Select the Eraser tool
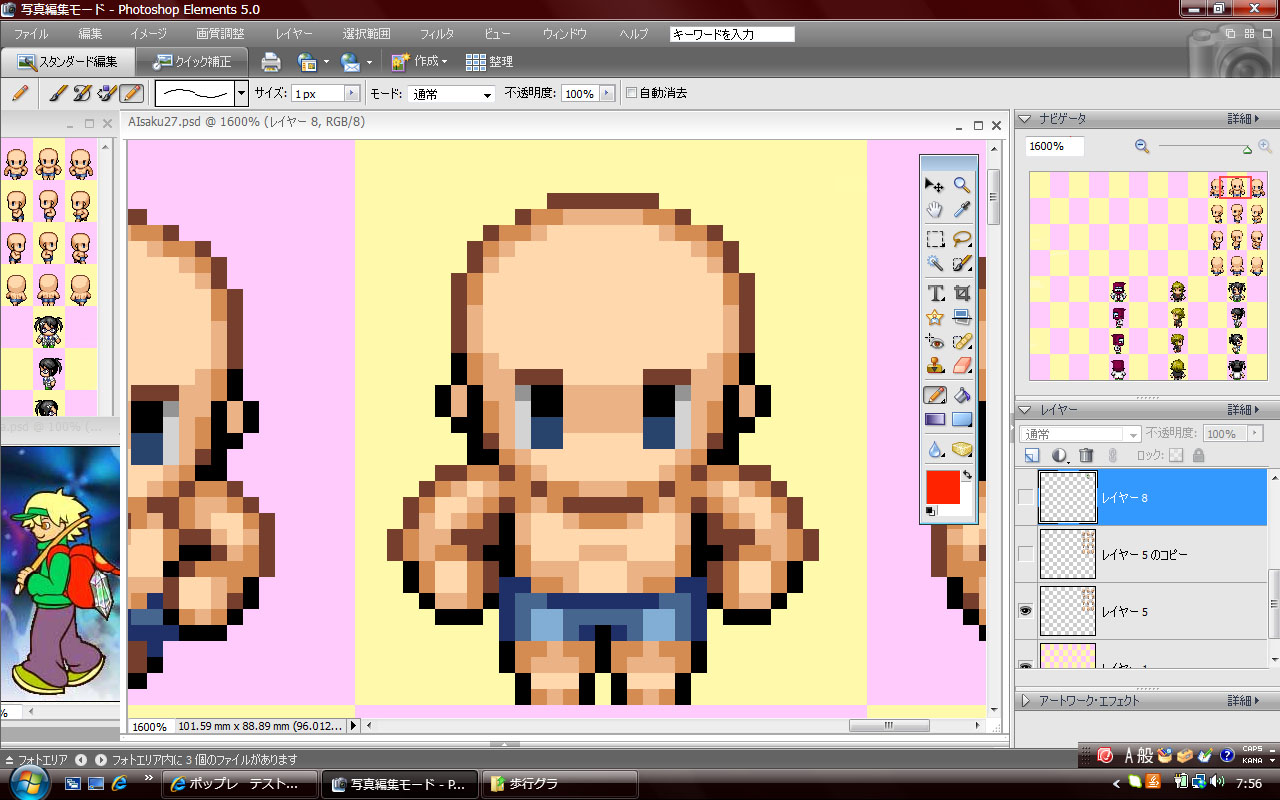 coord(962,366)
